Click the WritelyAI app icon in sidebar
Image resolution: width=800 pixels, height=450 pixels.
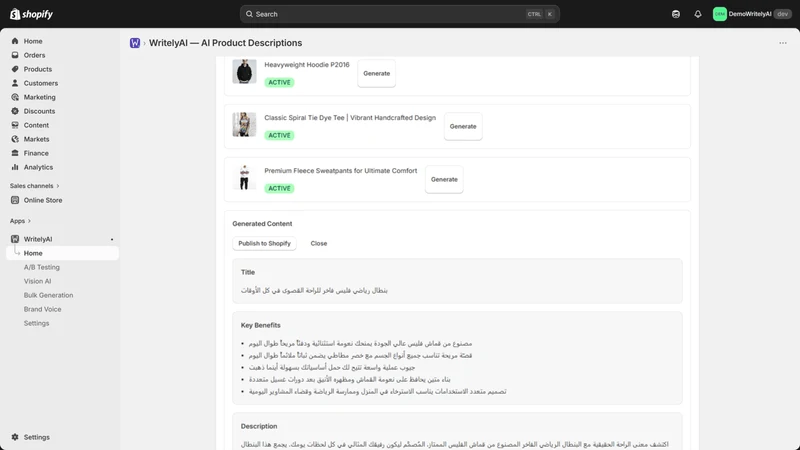click(x=15, y=239)
